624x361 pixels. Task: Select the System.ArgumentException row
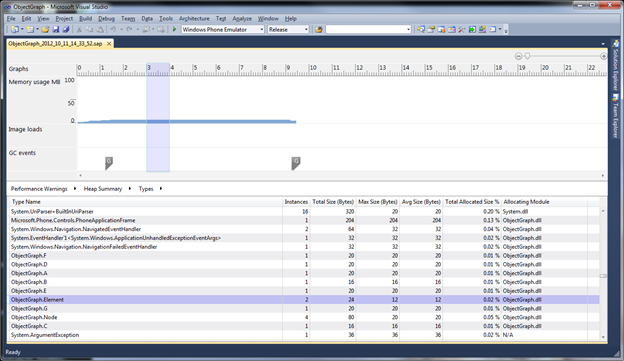pos(304,335)
